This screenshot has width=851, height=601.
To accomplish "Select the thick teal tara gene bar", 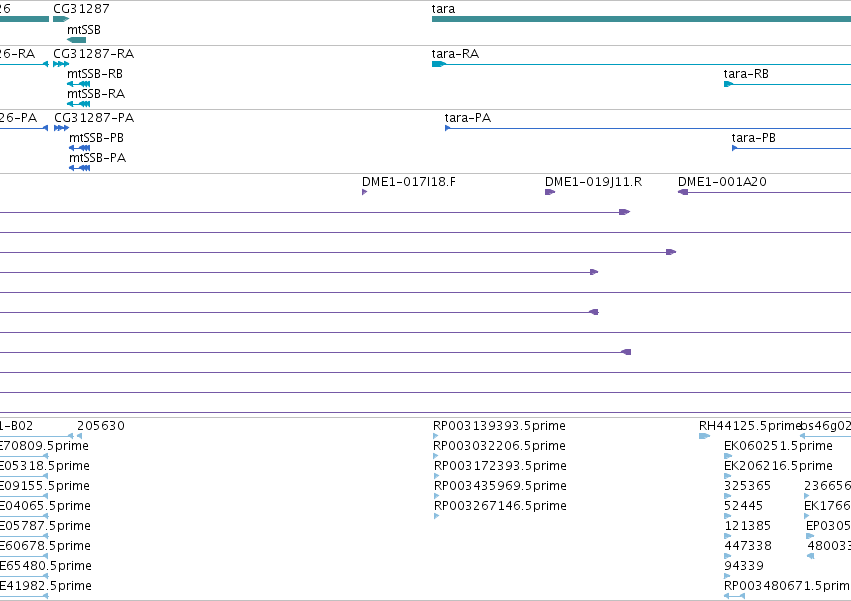I will point(642,19).
